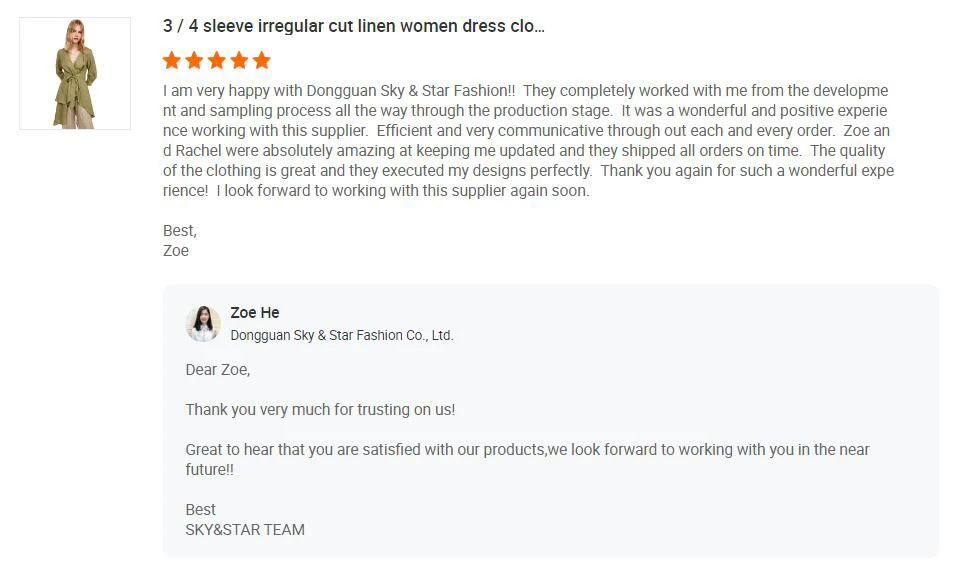Screen dimensions: 953x570
Task: Click the reviewer signature 'Zoe' under 'Best,'
Action: (x=176, y=251)
